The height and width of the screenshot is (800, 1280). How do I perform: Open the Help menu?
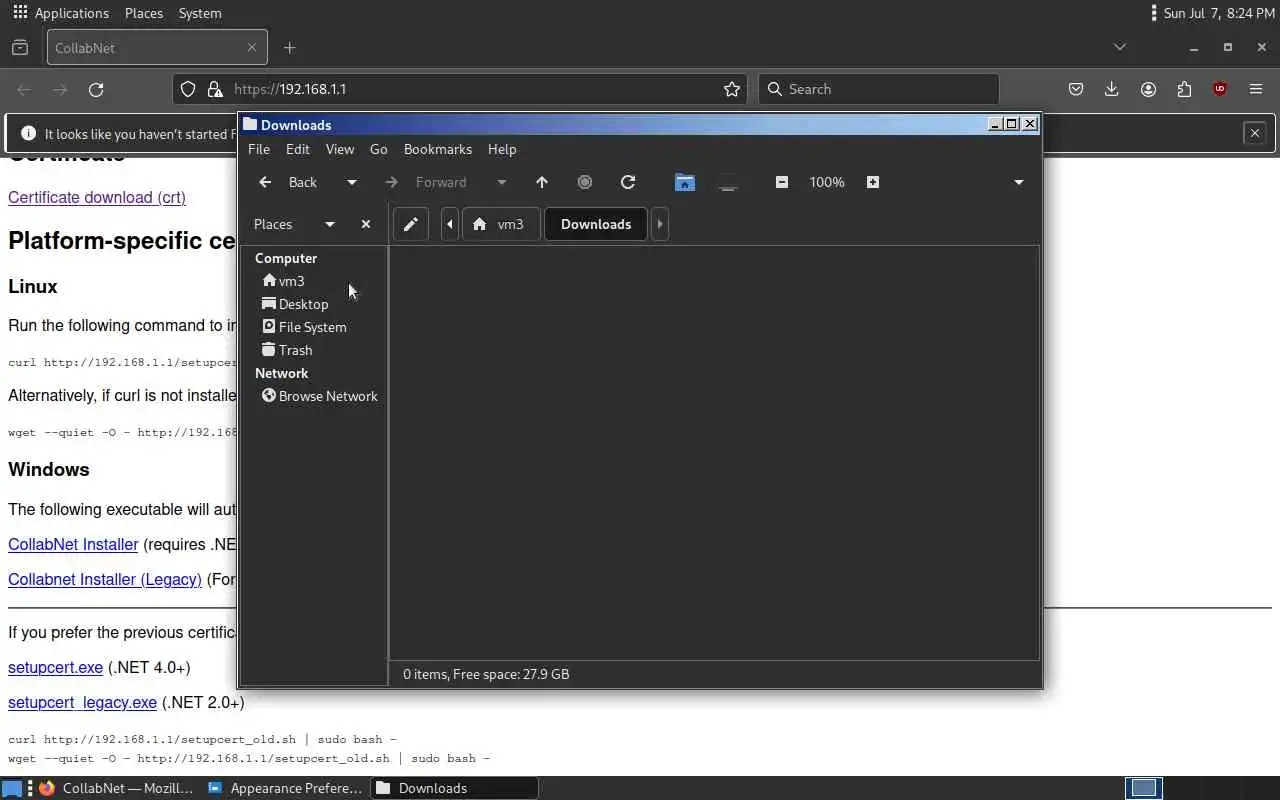tap(502, 149)
